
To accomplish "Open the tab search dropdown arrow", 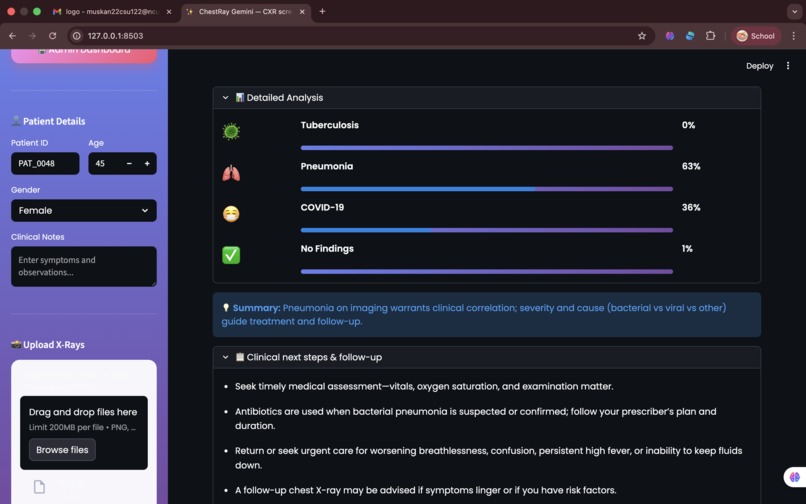I will [794, 11].
